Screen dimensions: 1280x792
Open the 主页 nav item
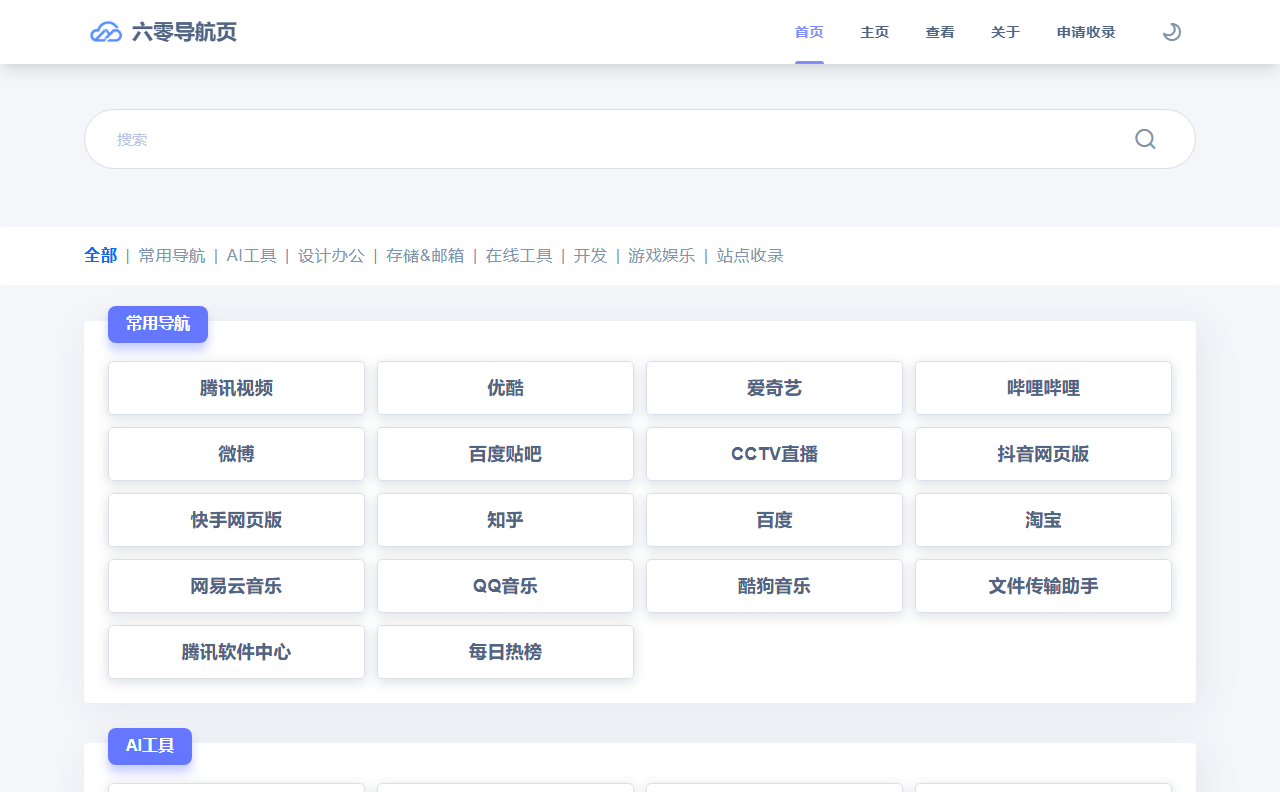pos(875,32)
